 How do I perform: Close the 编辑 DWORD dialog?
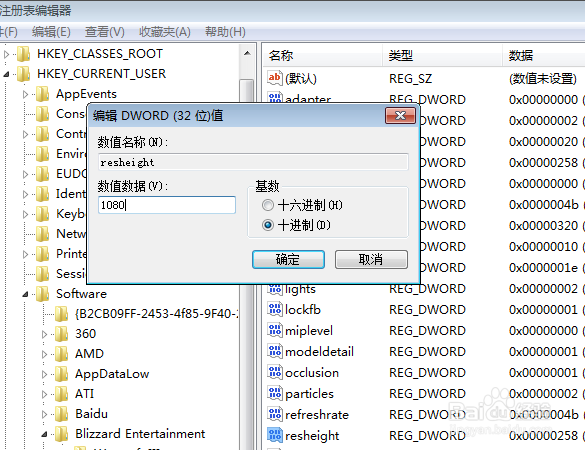pos(400,115)
